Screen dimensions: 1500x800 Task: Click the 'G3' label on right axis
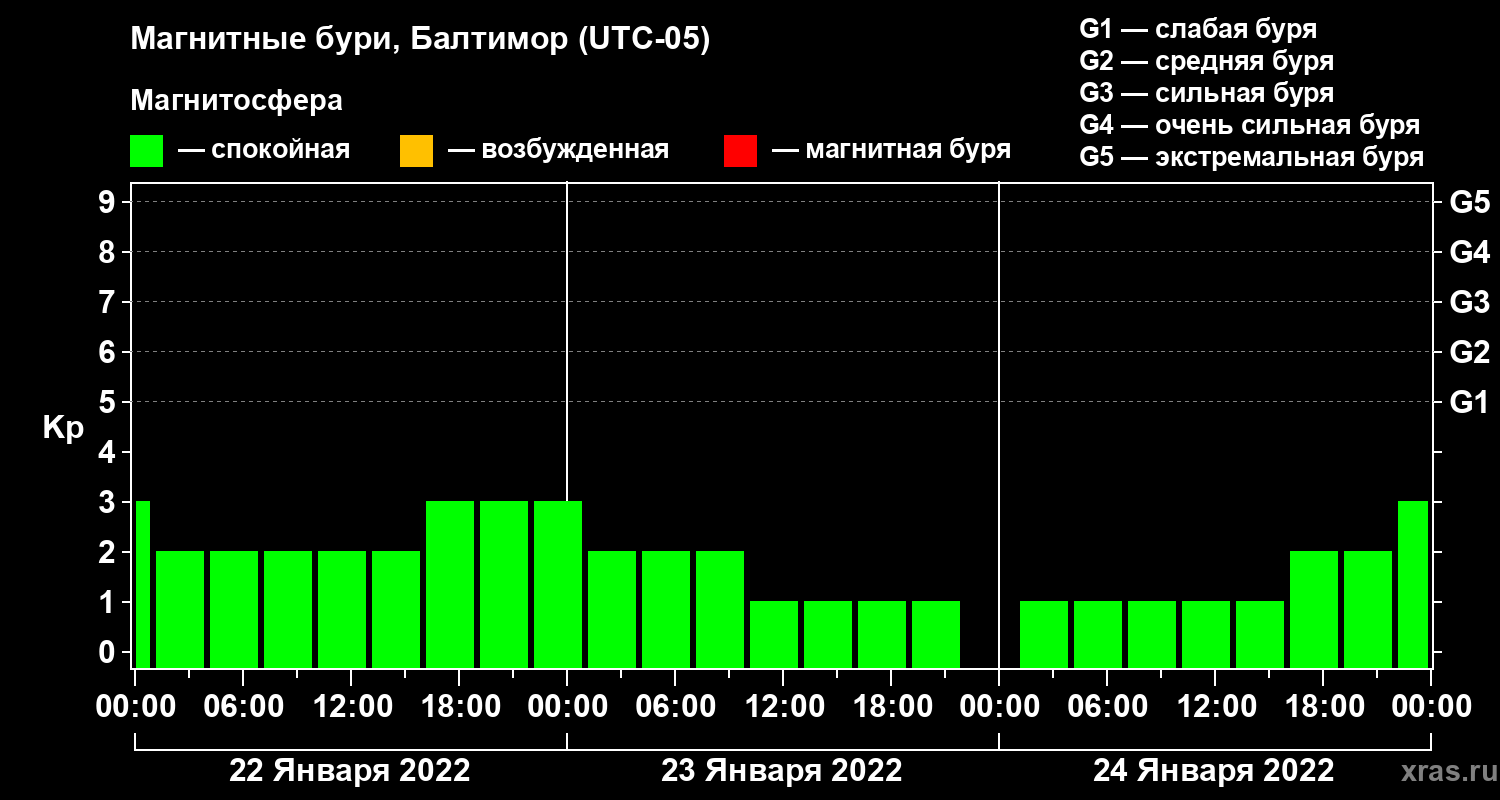(x=1469, y=302)
